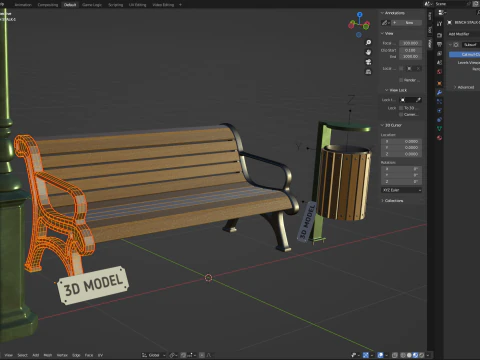Collapse the View panel section
Image resolution: width=480 pixels, height=360 pixels.
[382, 34]
